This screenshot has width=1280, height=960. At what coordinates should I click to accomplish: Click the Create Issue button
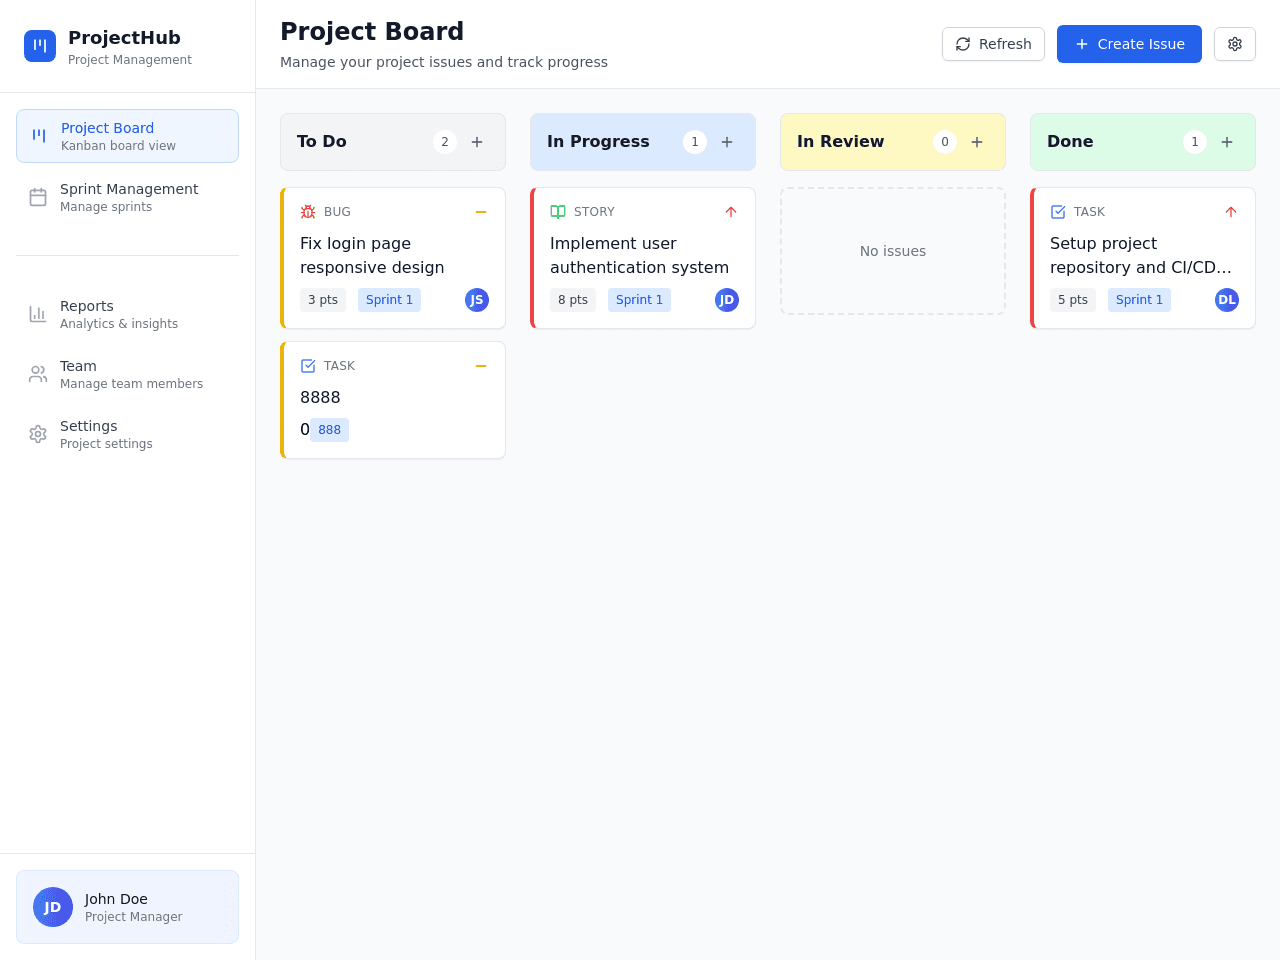point(1129,44)
